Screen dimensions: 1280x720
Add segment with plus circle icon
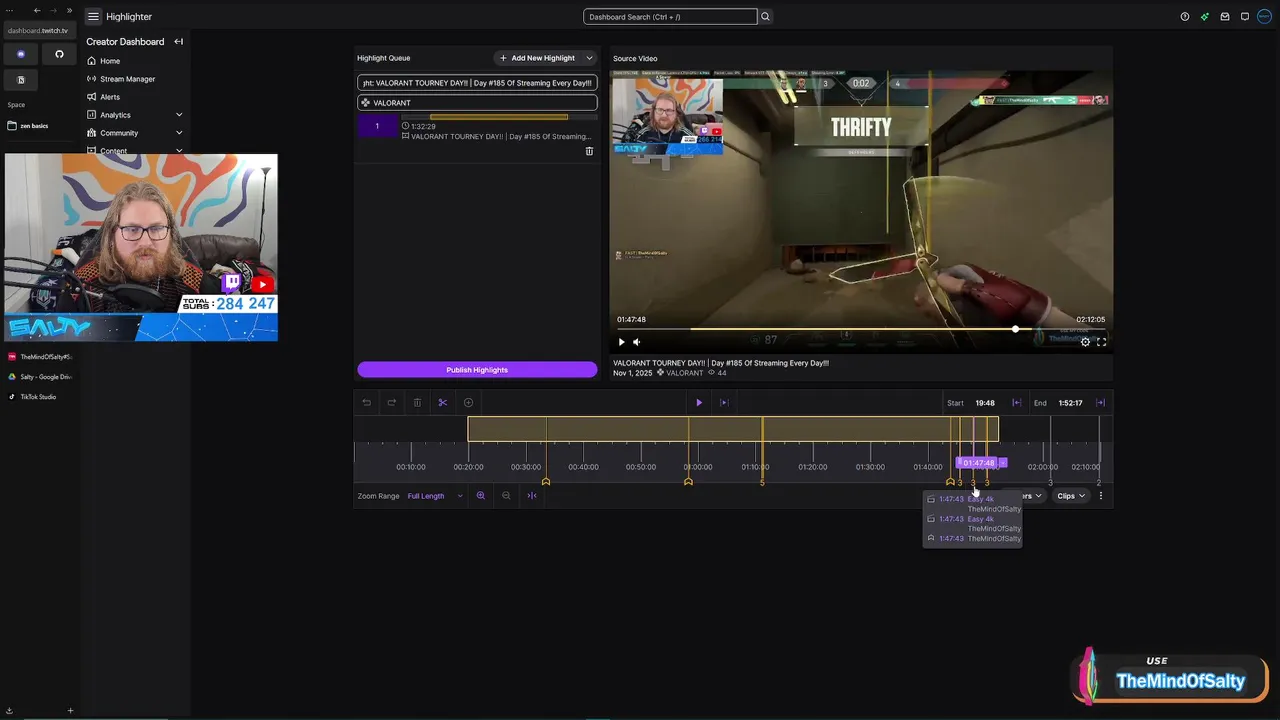click(468, 403)
